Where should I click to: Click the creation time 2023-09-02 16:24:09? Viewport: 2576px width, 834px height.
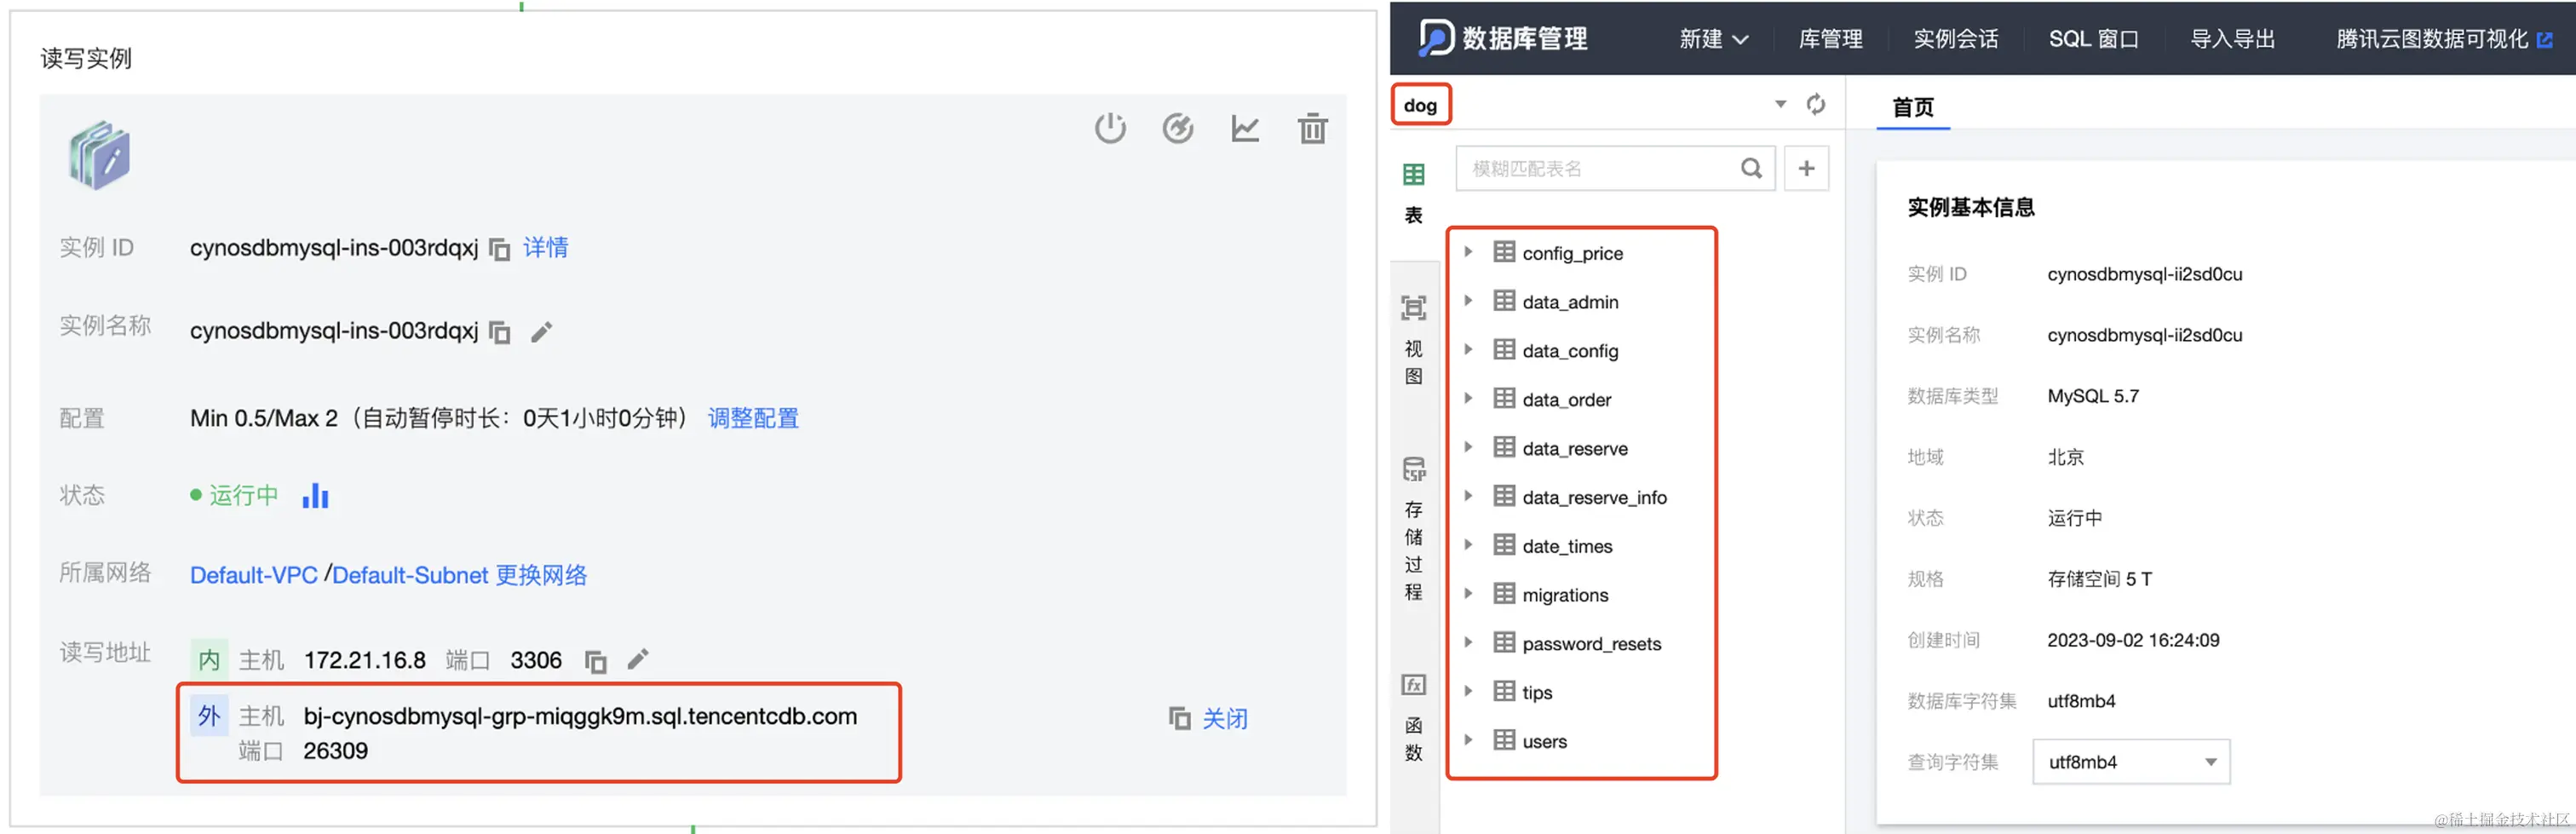pos(2132,640)
